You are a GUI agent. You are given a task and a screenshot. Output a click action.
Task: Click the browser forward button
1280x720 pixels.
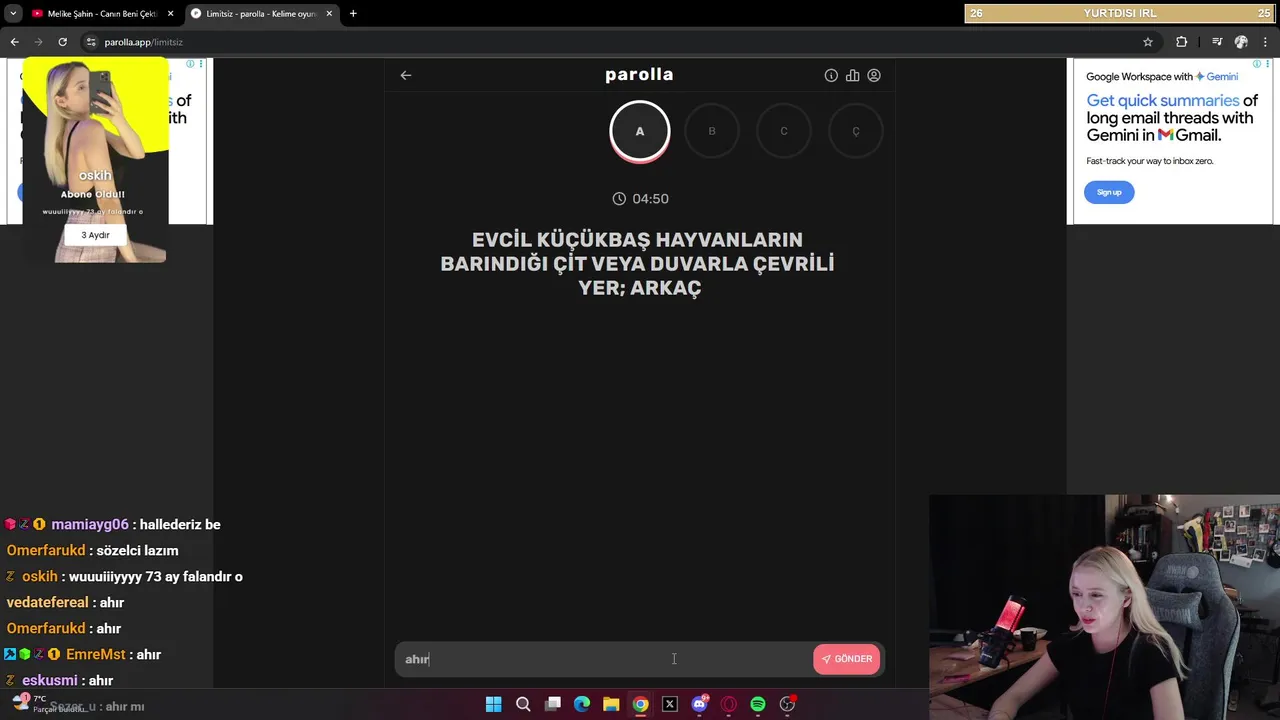38,42
